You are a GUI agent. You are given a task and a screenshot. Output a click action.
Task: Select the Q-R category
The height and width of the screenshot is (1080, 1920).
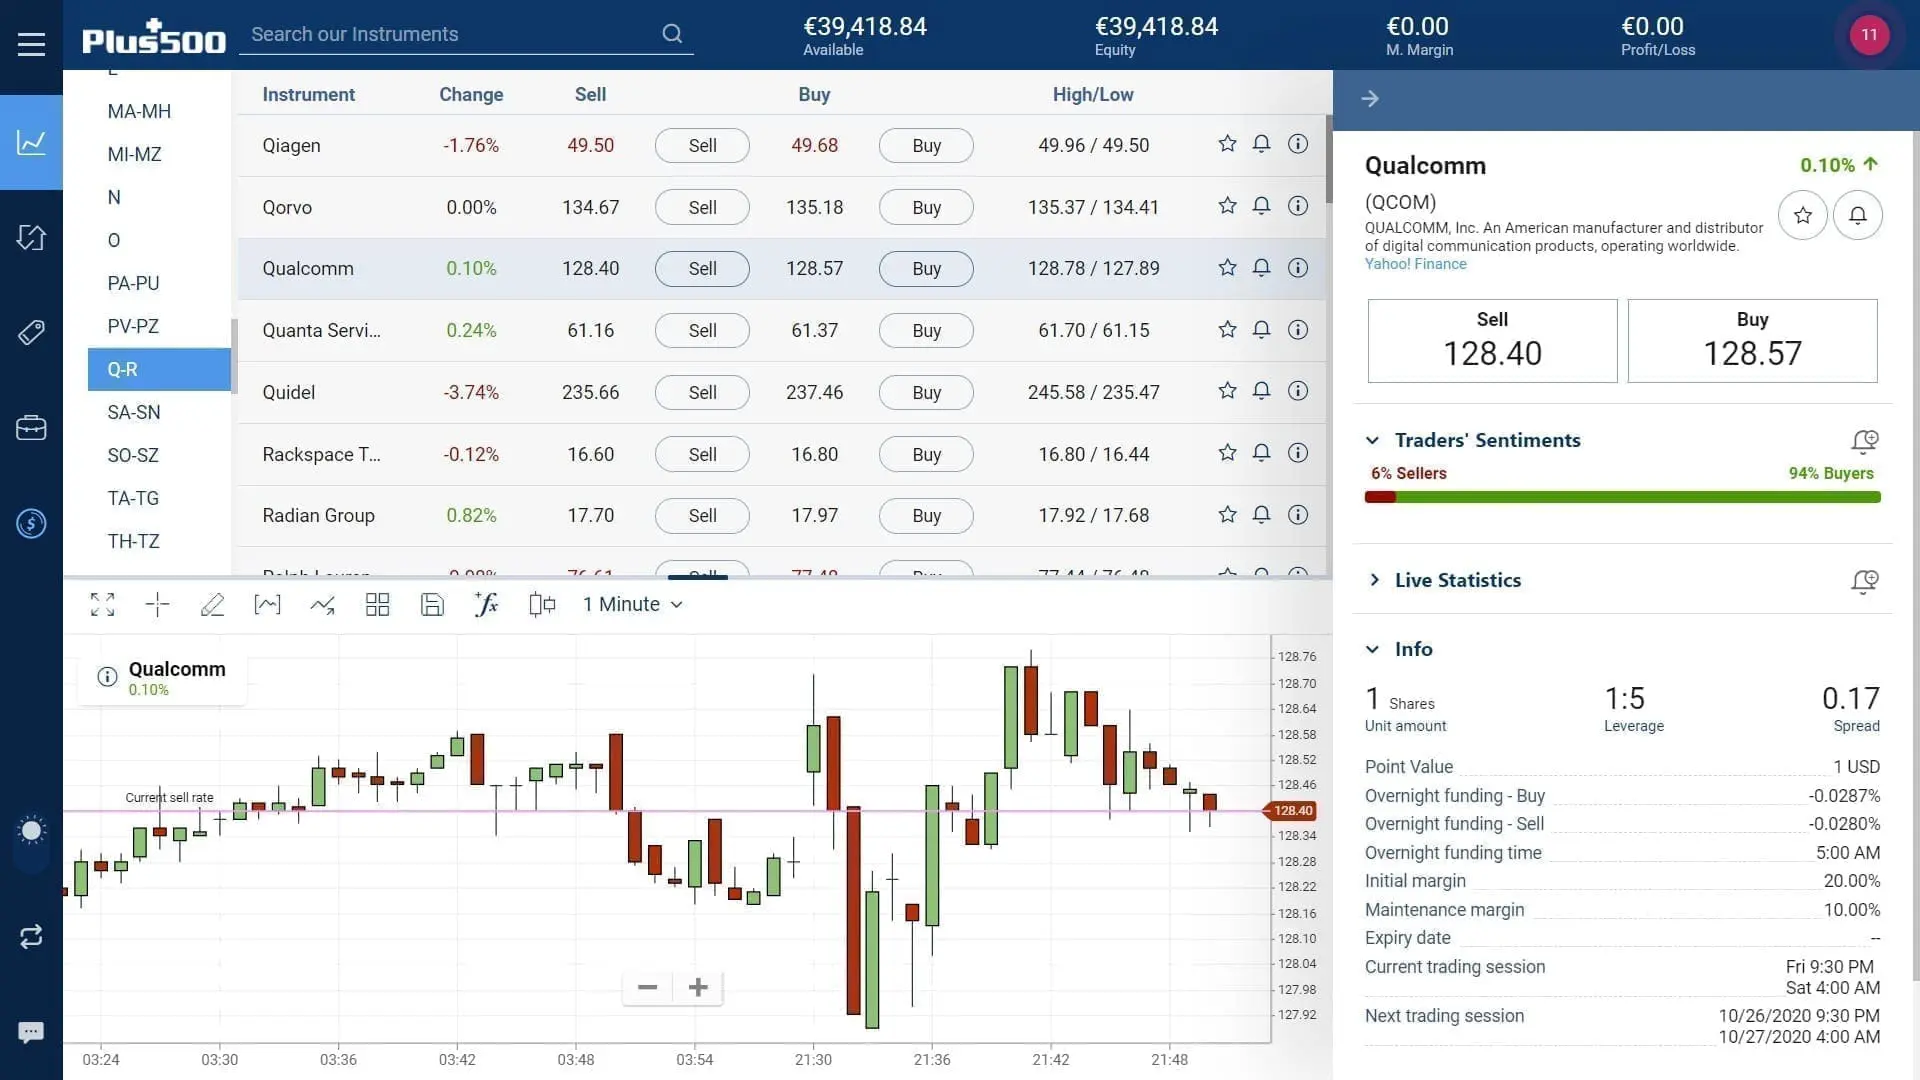pyautogui.click(x=159, y=369)
